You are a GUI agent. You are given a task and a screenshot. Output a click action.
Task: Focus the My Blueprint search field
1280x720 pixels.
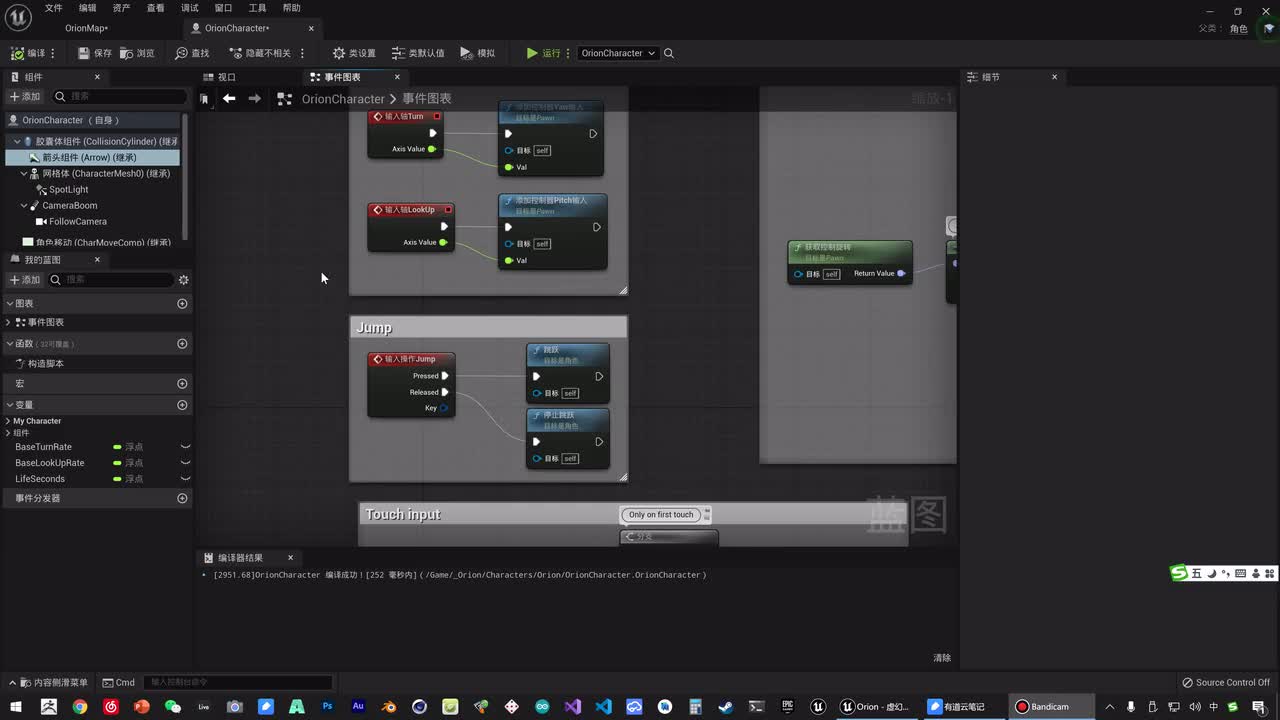pos(110,280)
